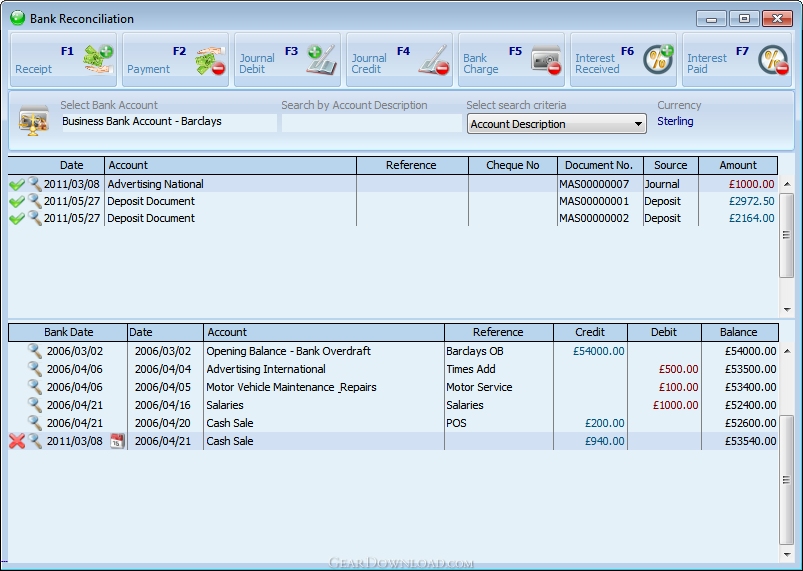803x571 pixels.
Task: Select Advertising International account
Action: (x=266, y=369)
